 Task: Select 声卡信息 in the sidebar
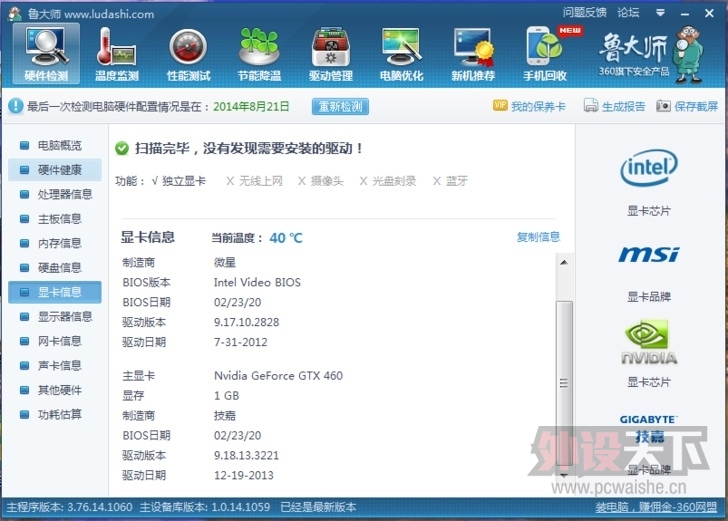(x=55, y=365)
